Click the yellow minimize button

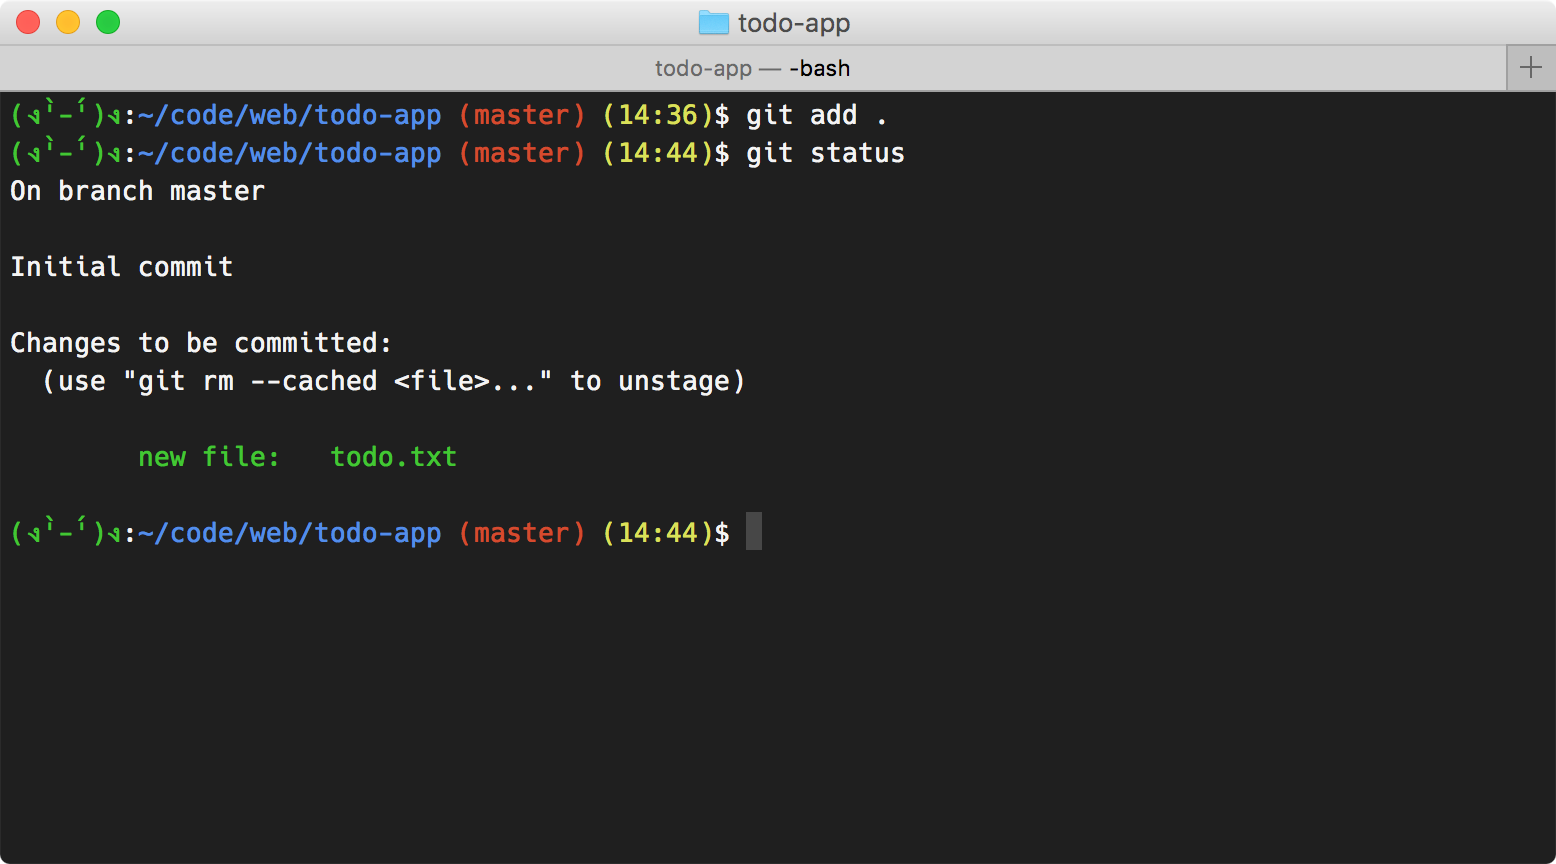coord(68,21)
